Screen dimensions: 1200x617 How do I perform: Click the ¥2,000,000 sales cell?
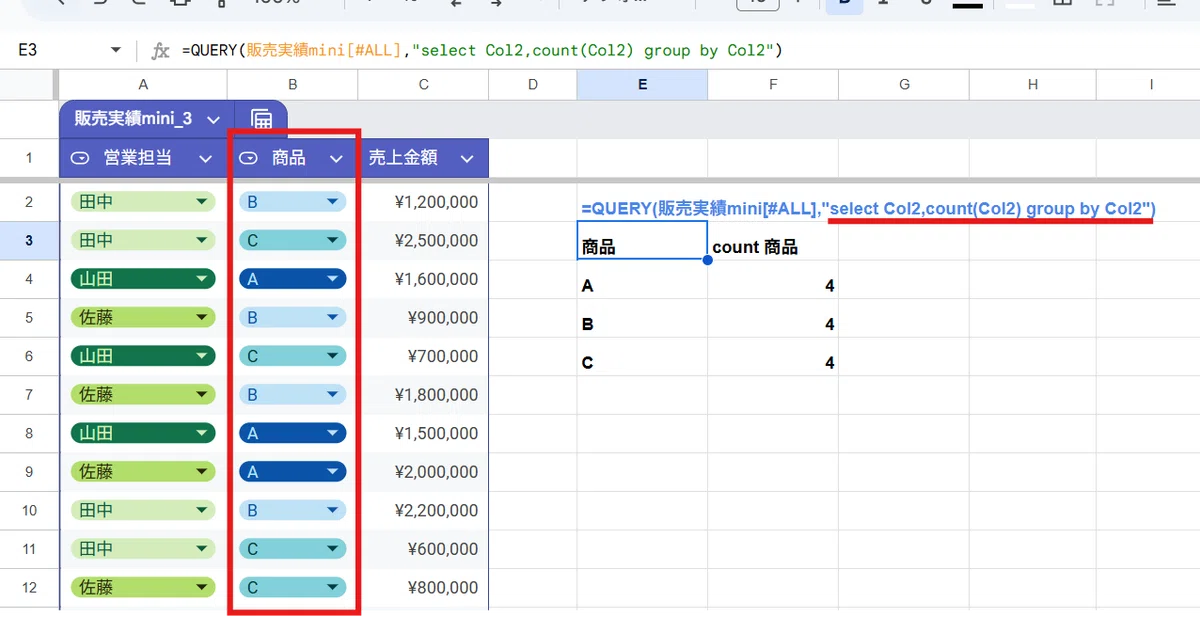pos(424,471)
